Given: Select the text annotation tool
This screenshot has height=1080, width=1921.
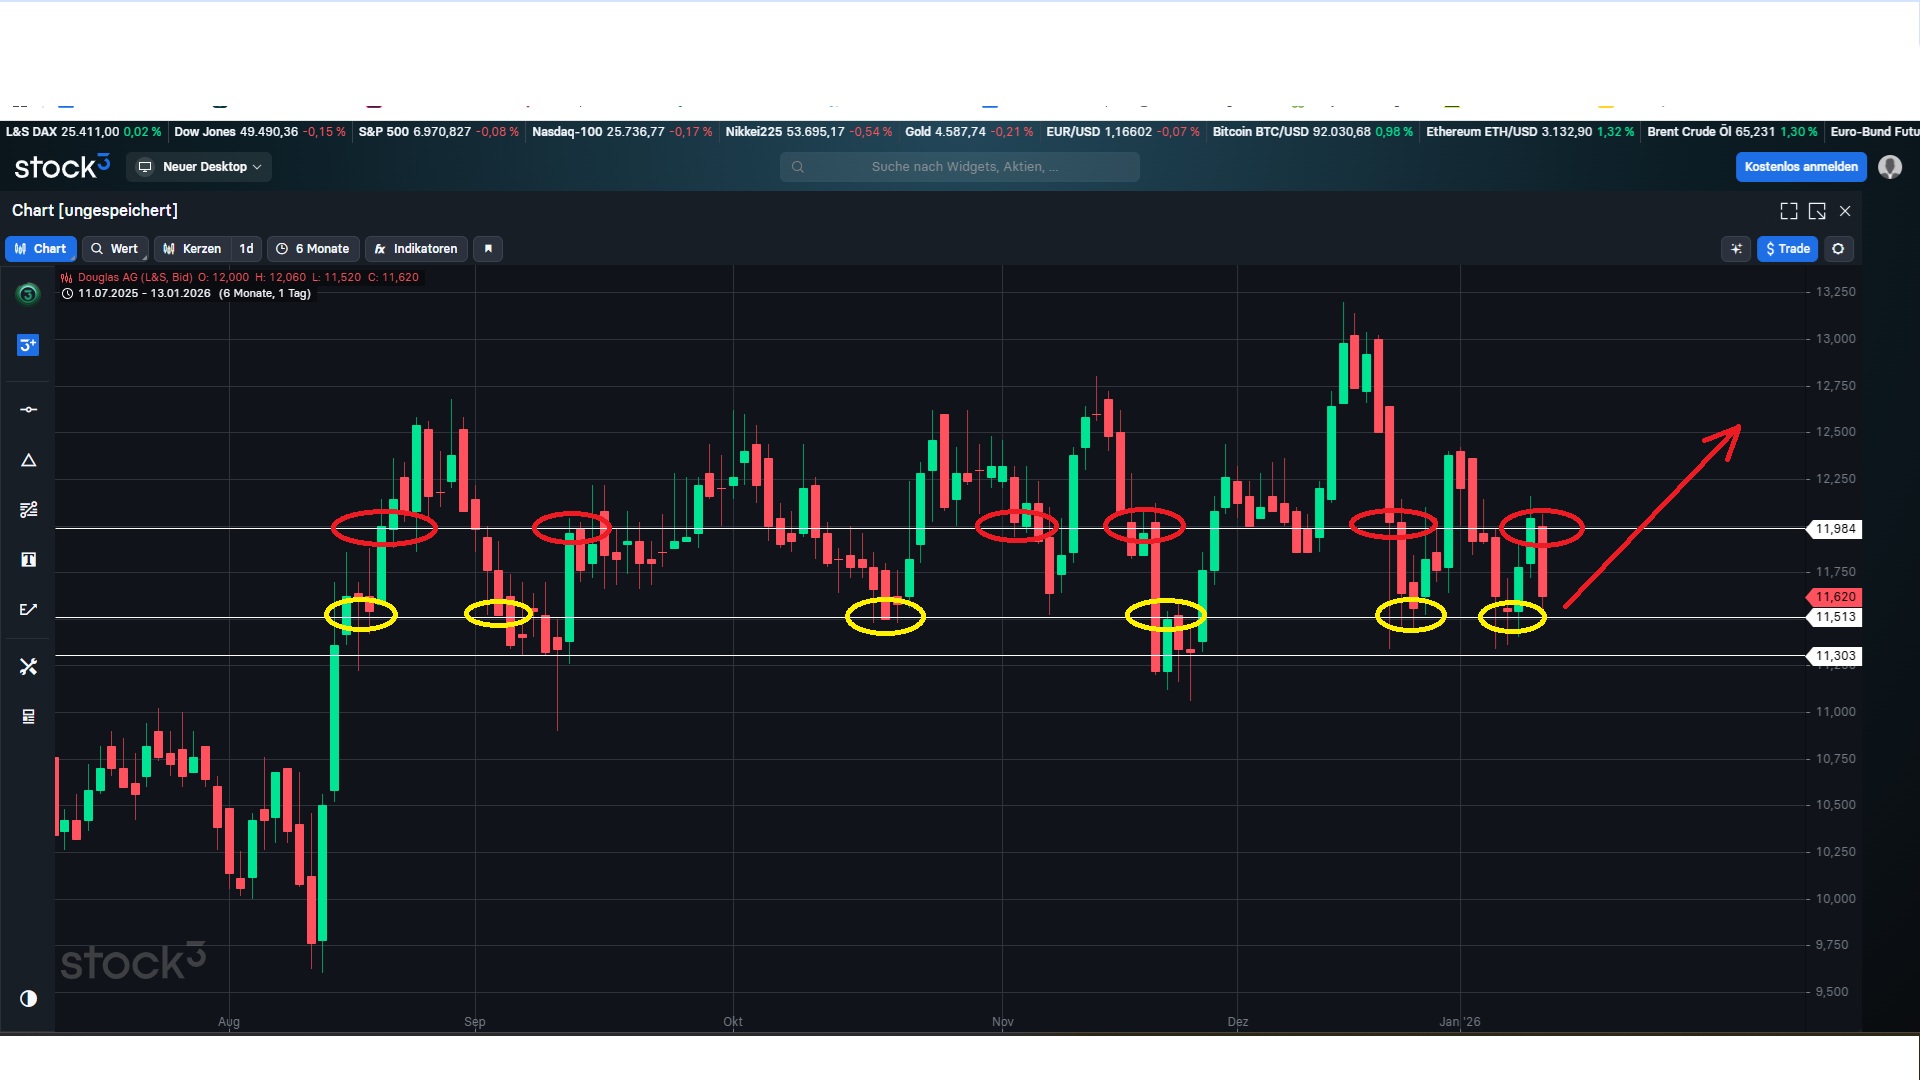Looking at the screenshot, I should tap(28, 560).
